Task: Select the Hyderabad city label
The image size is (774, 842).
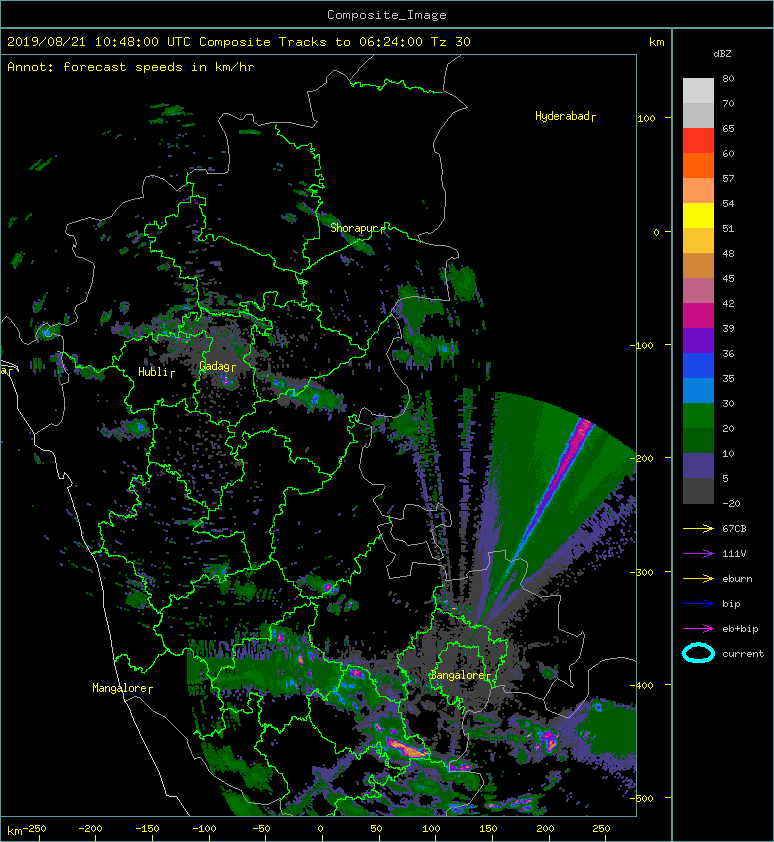Action: tap(565, 116)
